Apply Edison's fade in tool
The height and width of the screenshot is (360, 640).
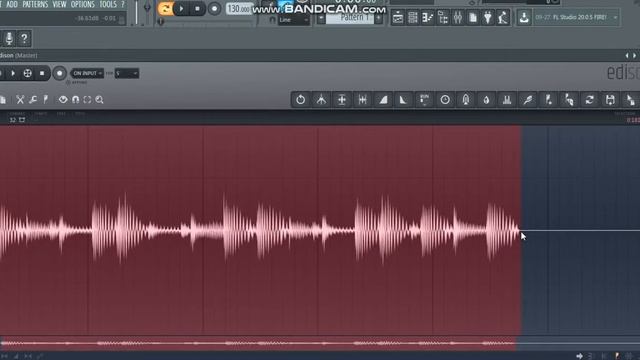point(383,100)
